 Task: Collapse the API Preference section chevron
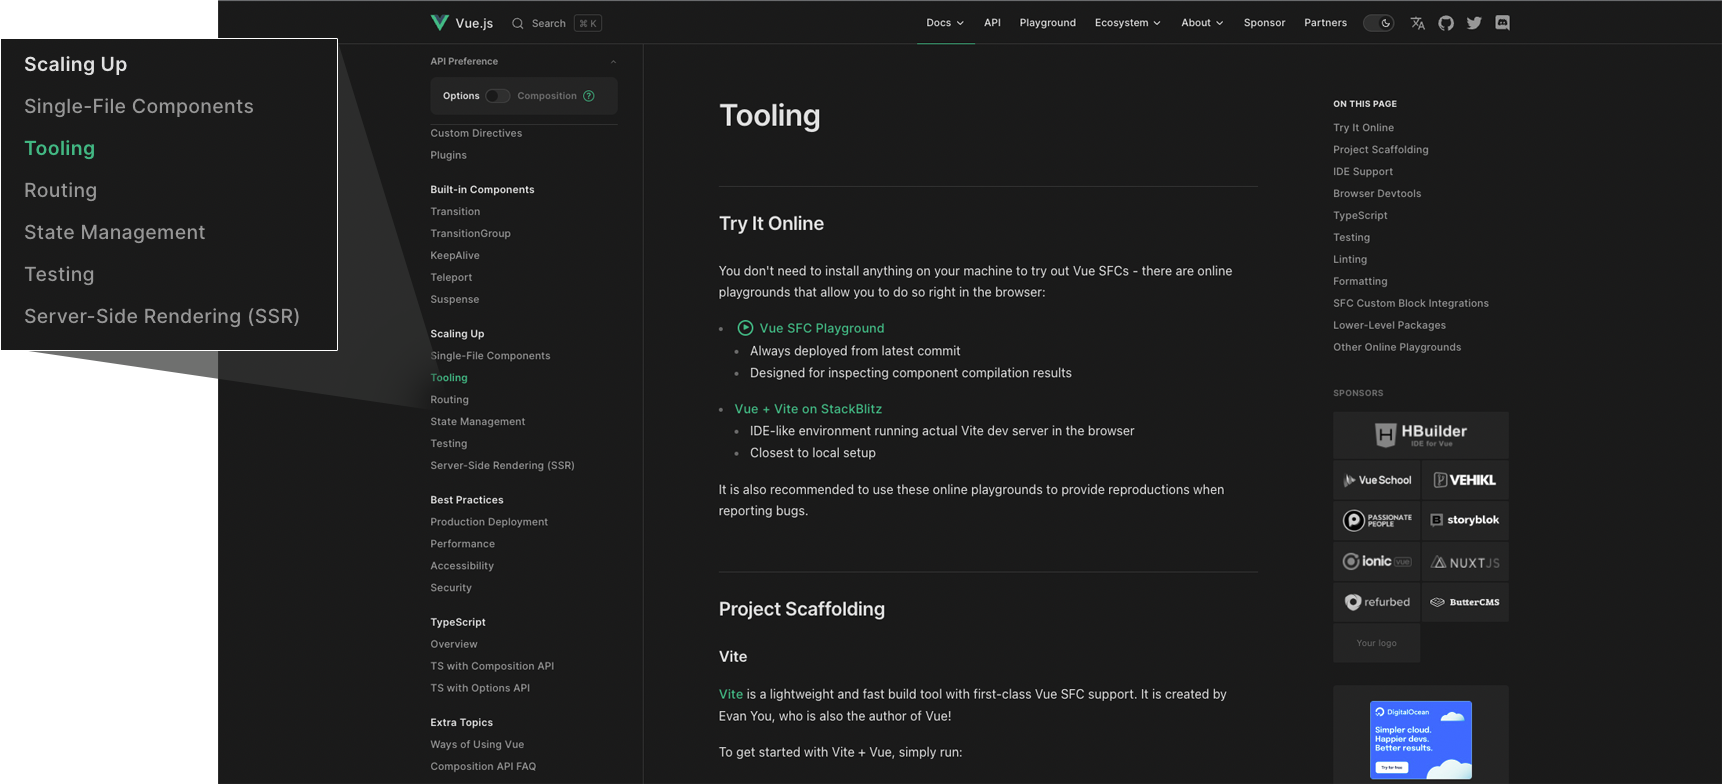[613, 62]
